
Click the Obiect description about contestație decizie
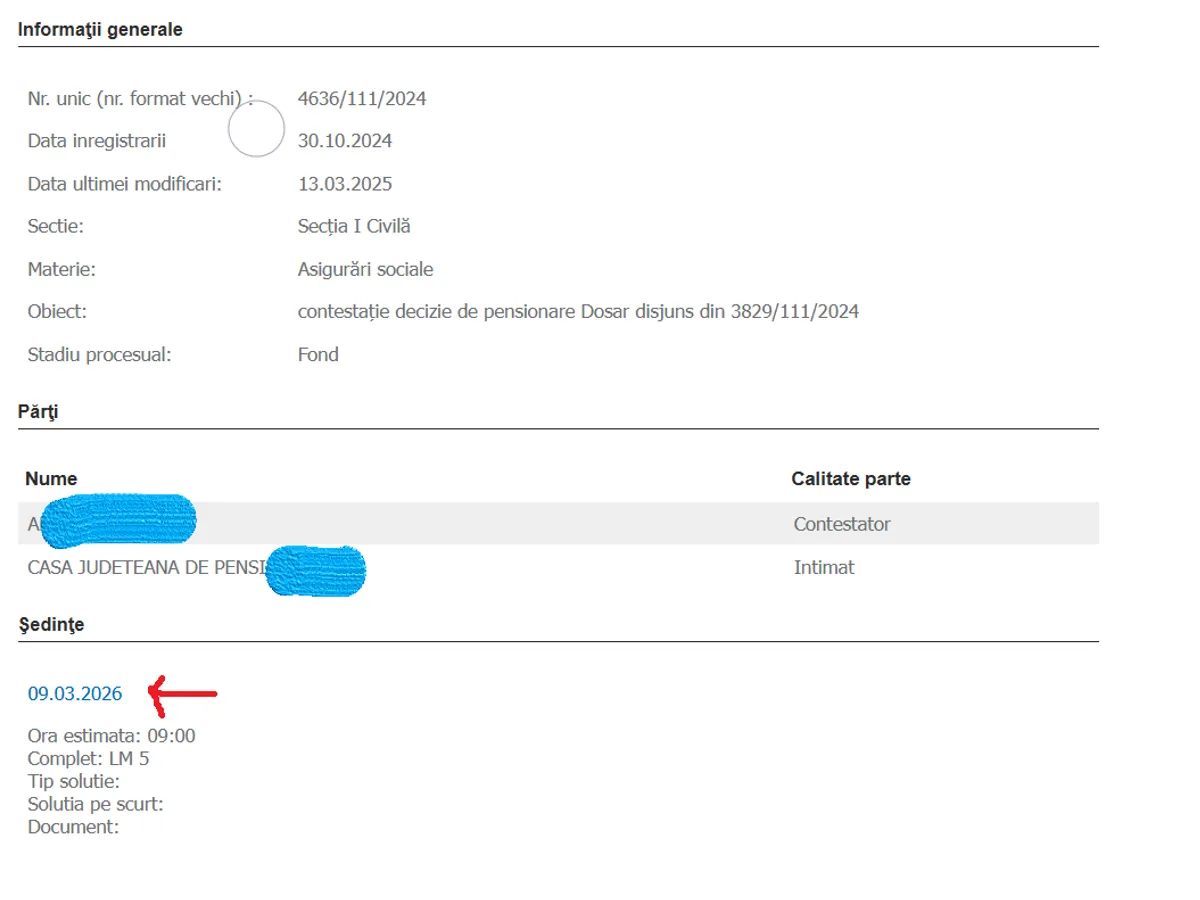(578, 311)
